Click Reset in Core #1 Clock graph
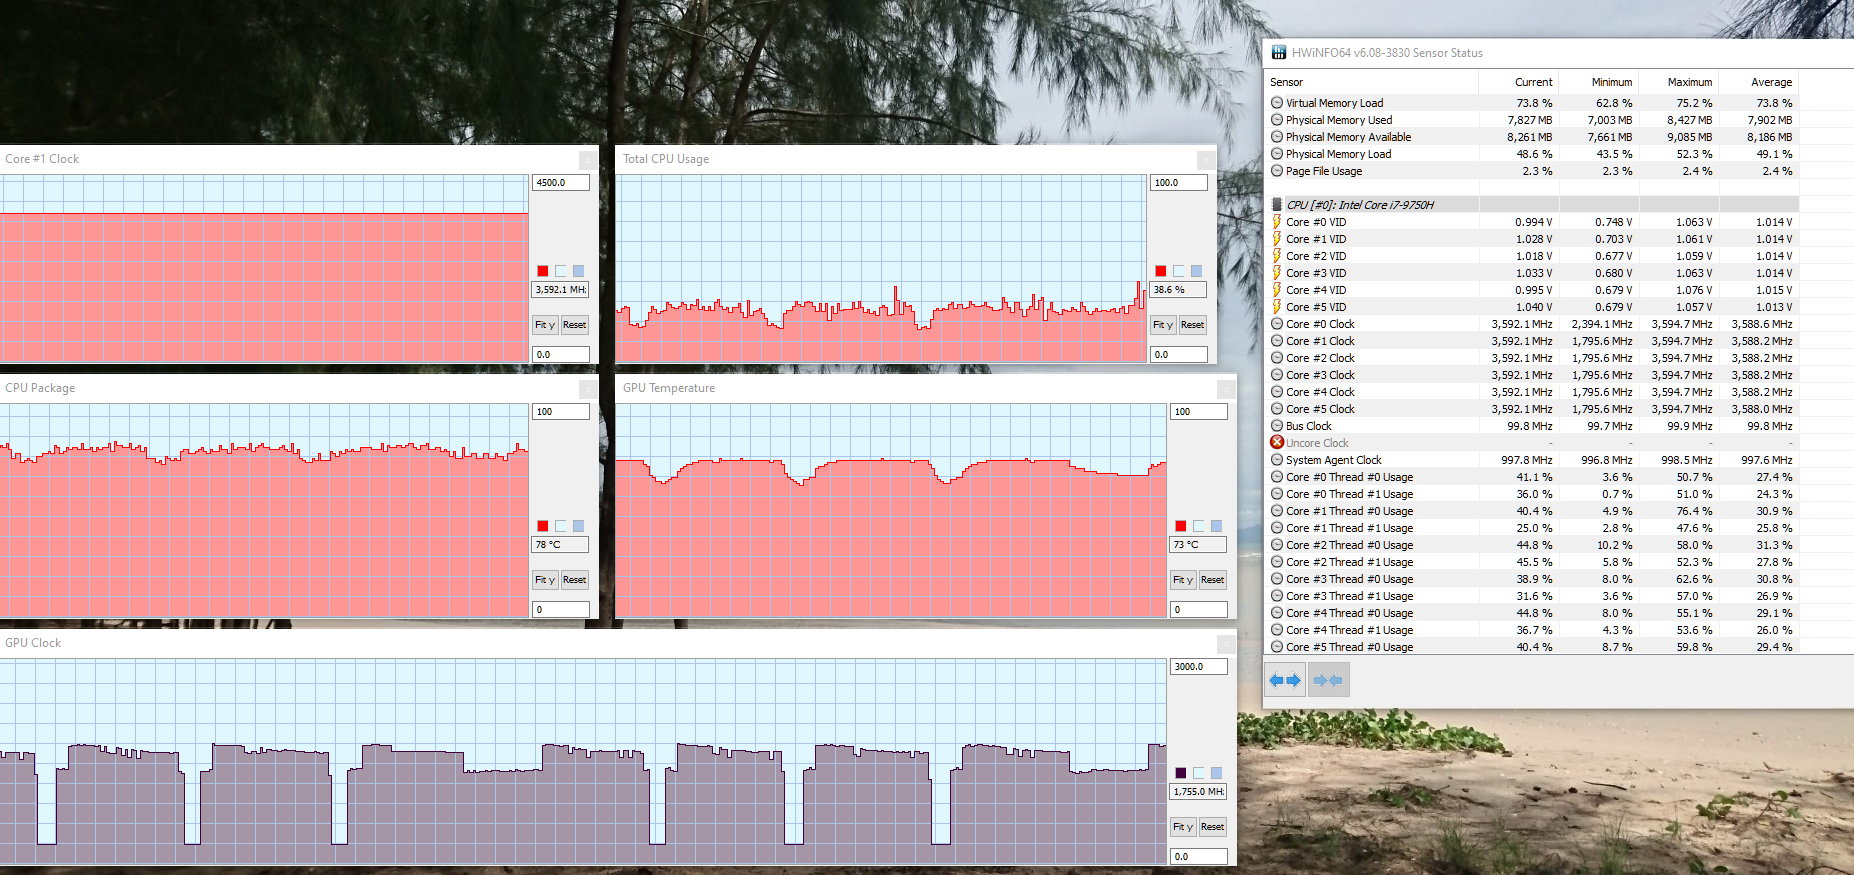The image size is (1854, 875). coord(574,325)
